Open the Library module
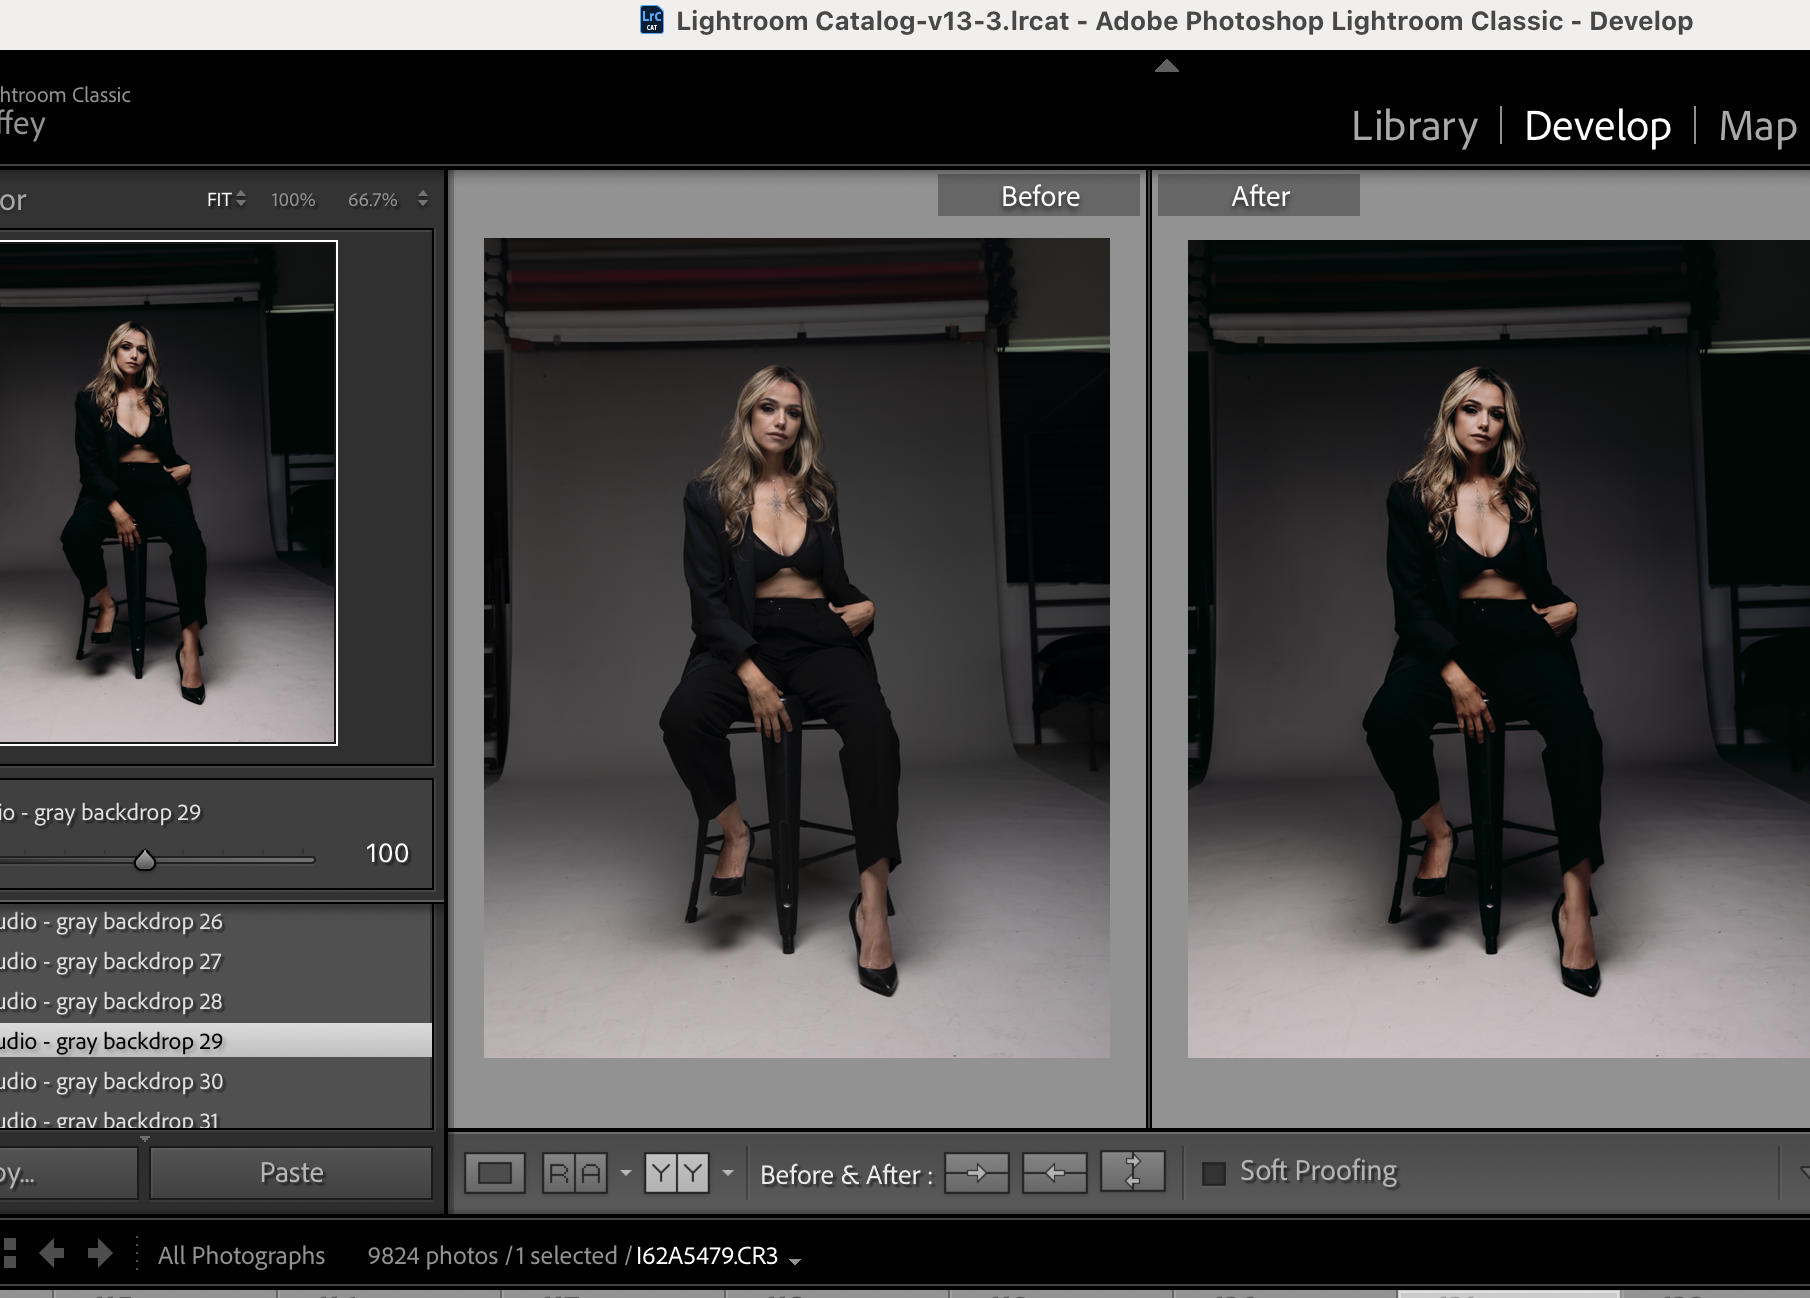Image resolution: width=1810 pixels, height=1298 pixels. tap(1414, 126)
